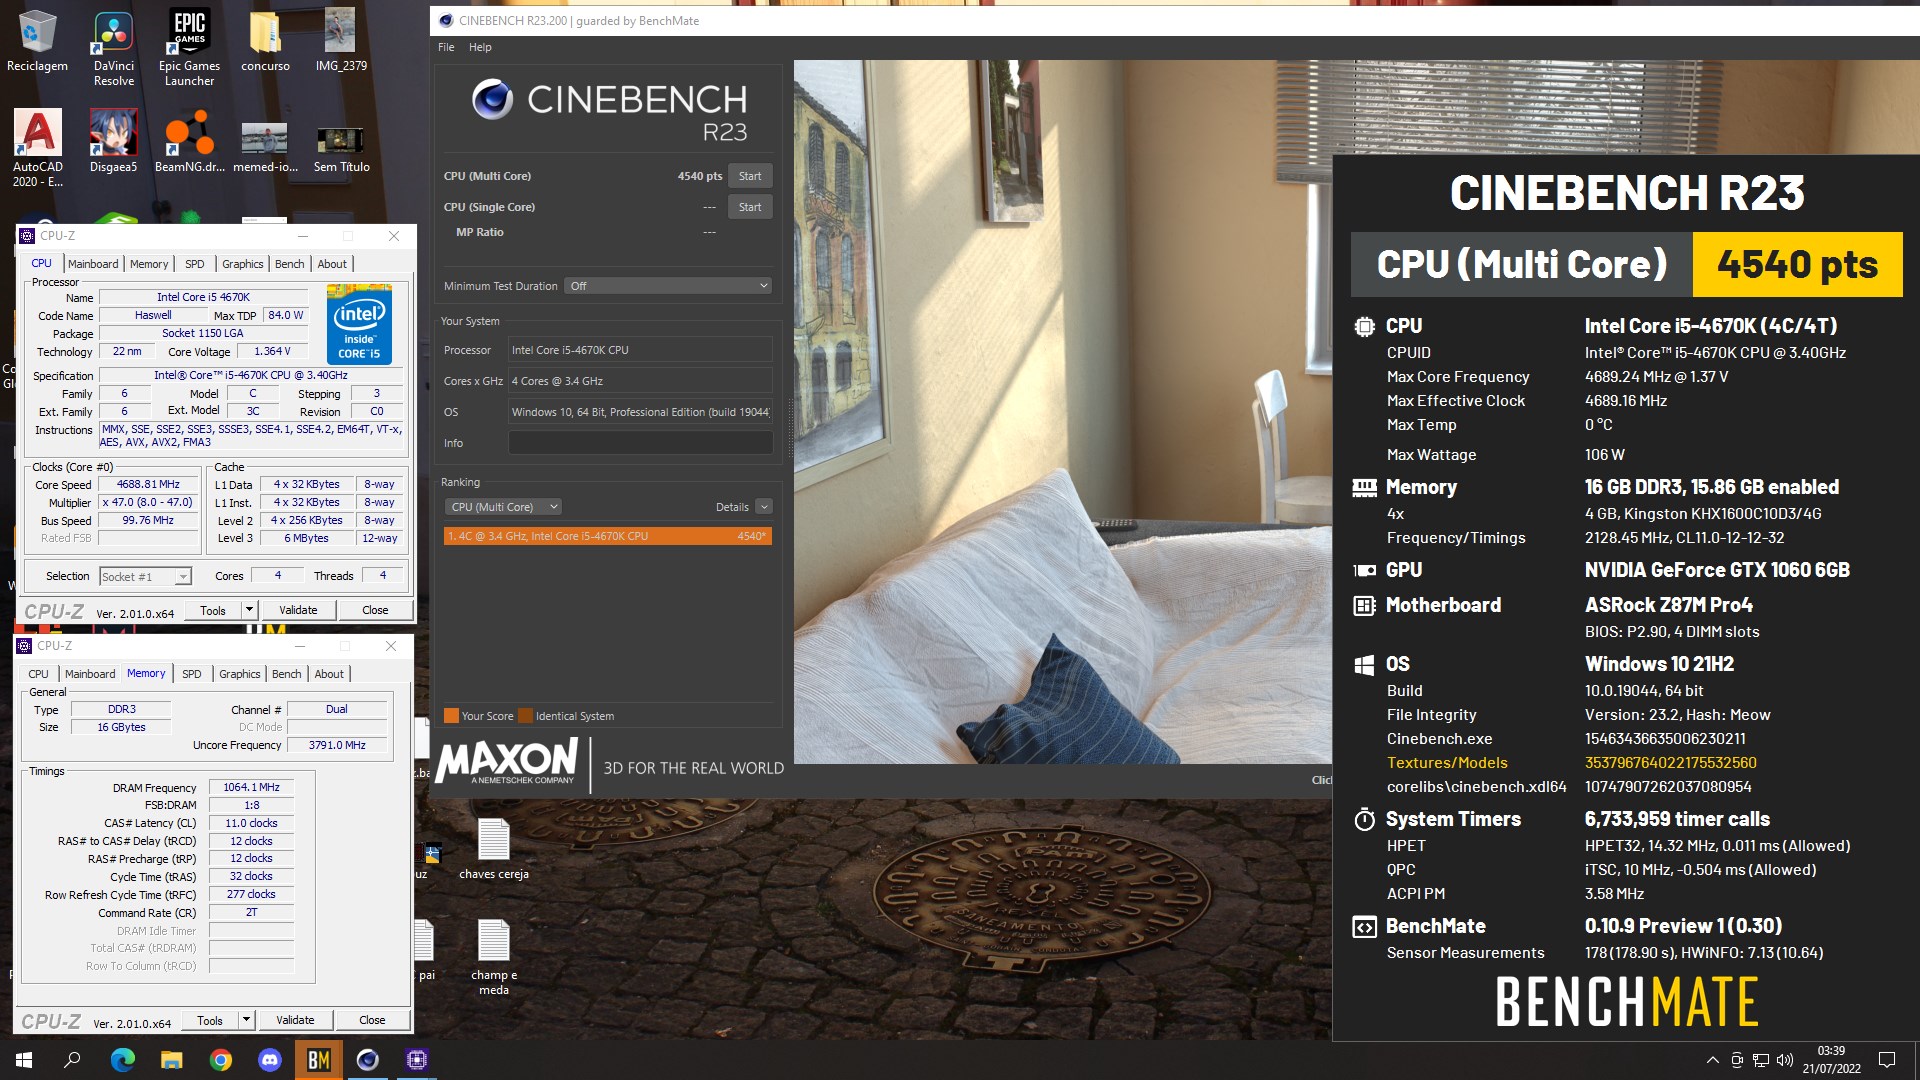Open champ e meda text file

pyautogui.click(x=493, y=957)
